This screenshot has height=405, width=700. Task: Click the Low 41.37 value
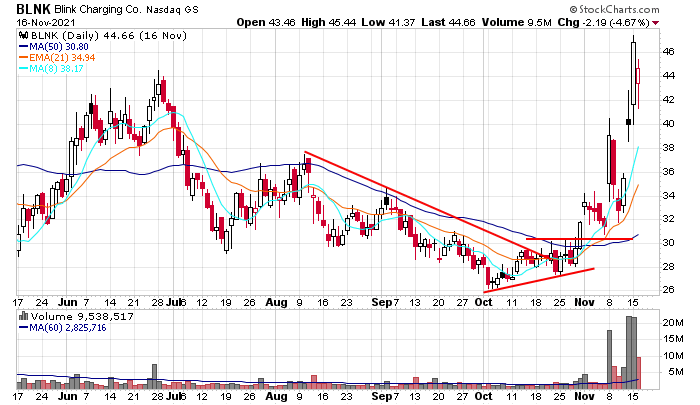pyautogui.click(x=388, y=22)
